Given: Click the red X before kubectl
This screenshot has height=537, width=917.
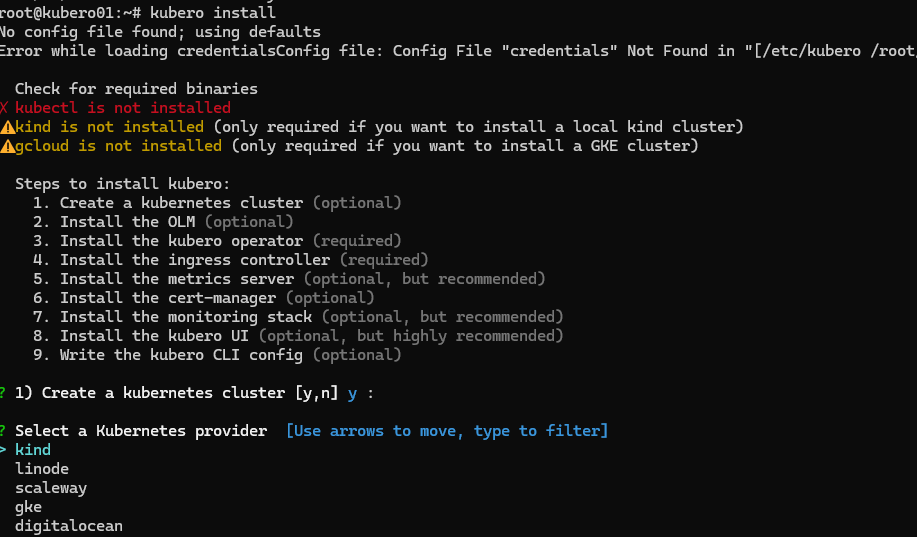Looking at the screenshot, I should (x=5, y=108).
